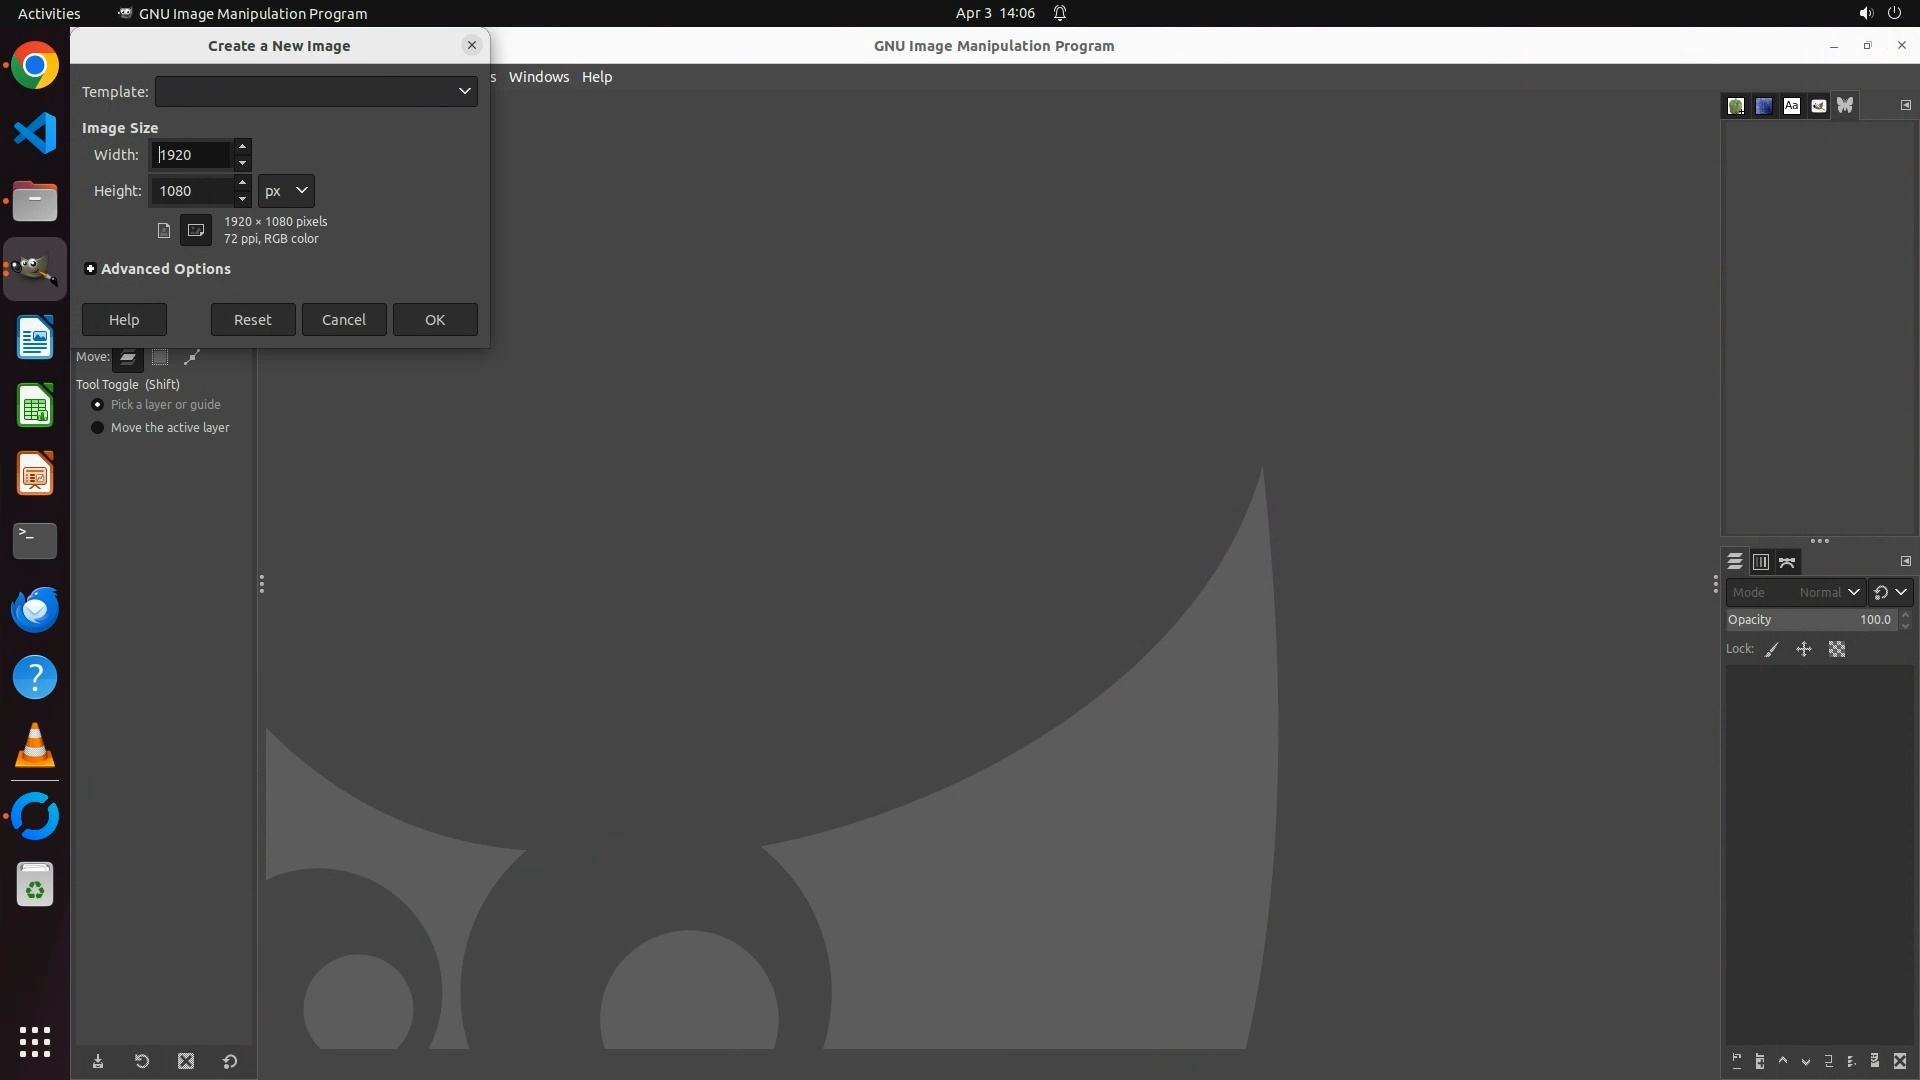1920x1080 pixels.
Task: Click the Lock pixels brush icon
Action: (1772, 650)
